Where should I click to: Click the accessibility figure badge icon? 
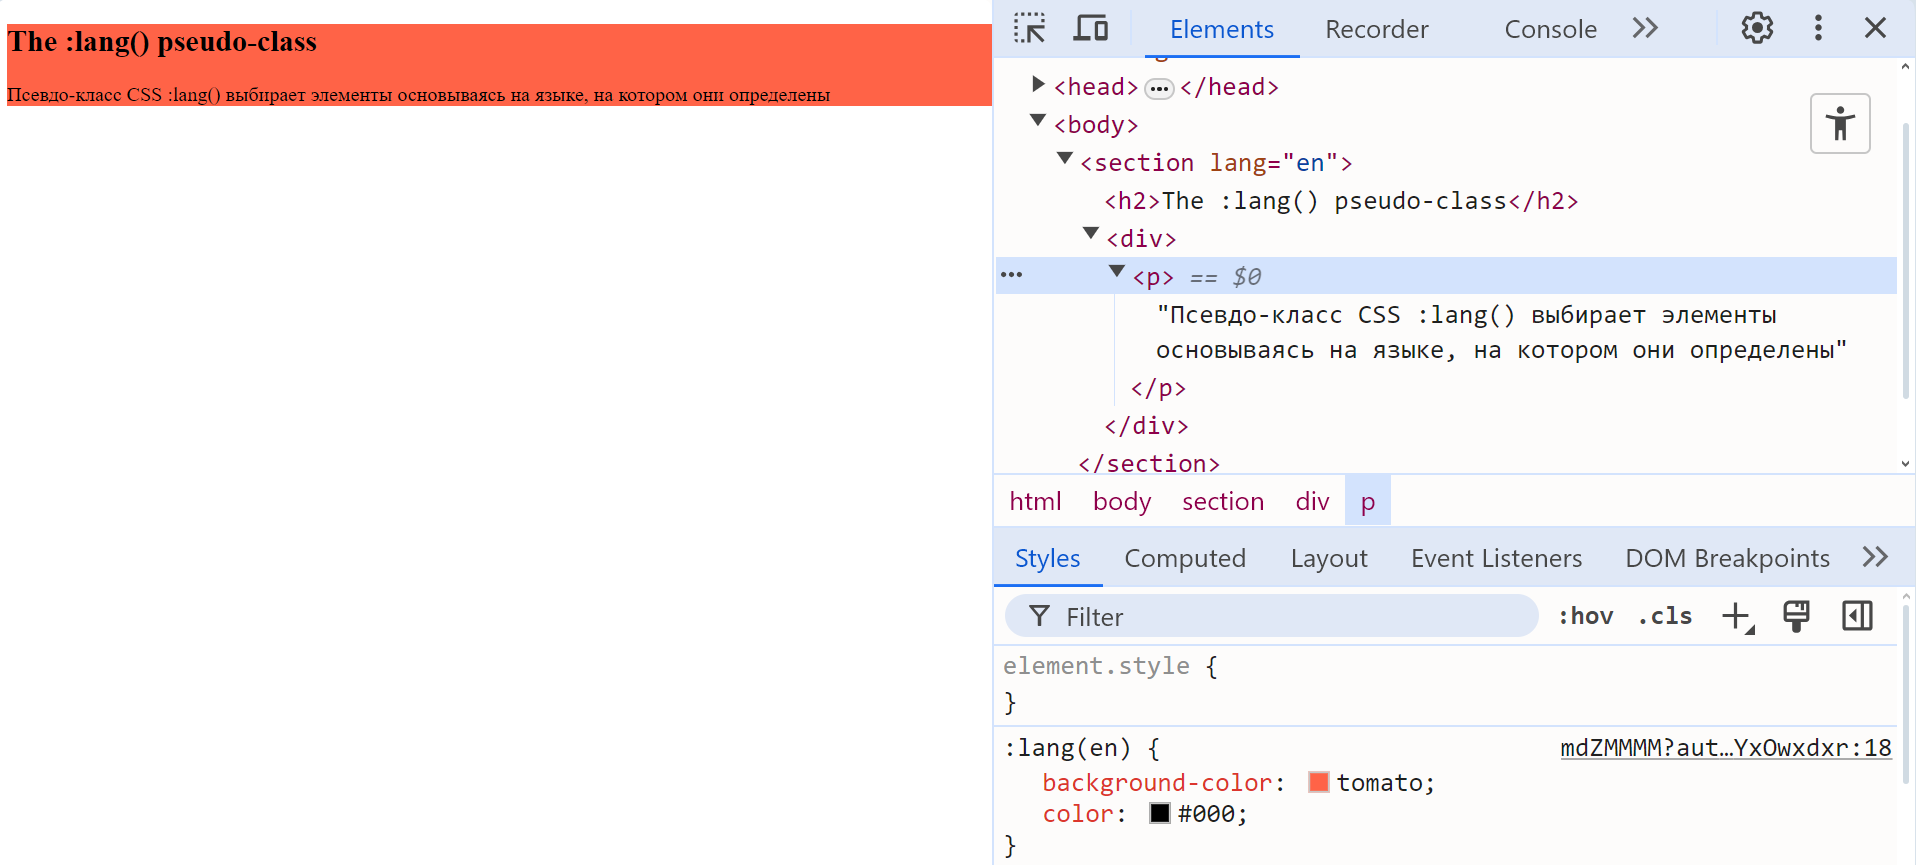[x=1840, y=124]
